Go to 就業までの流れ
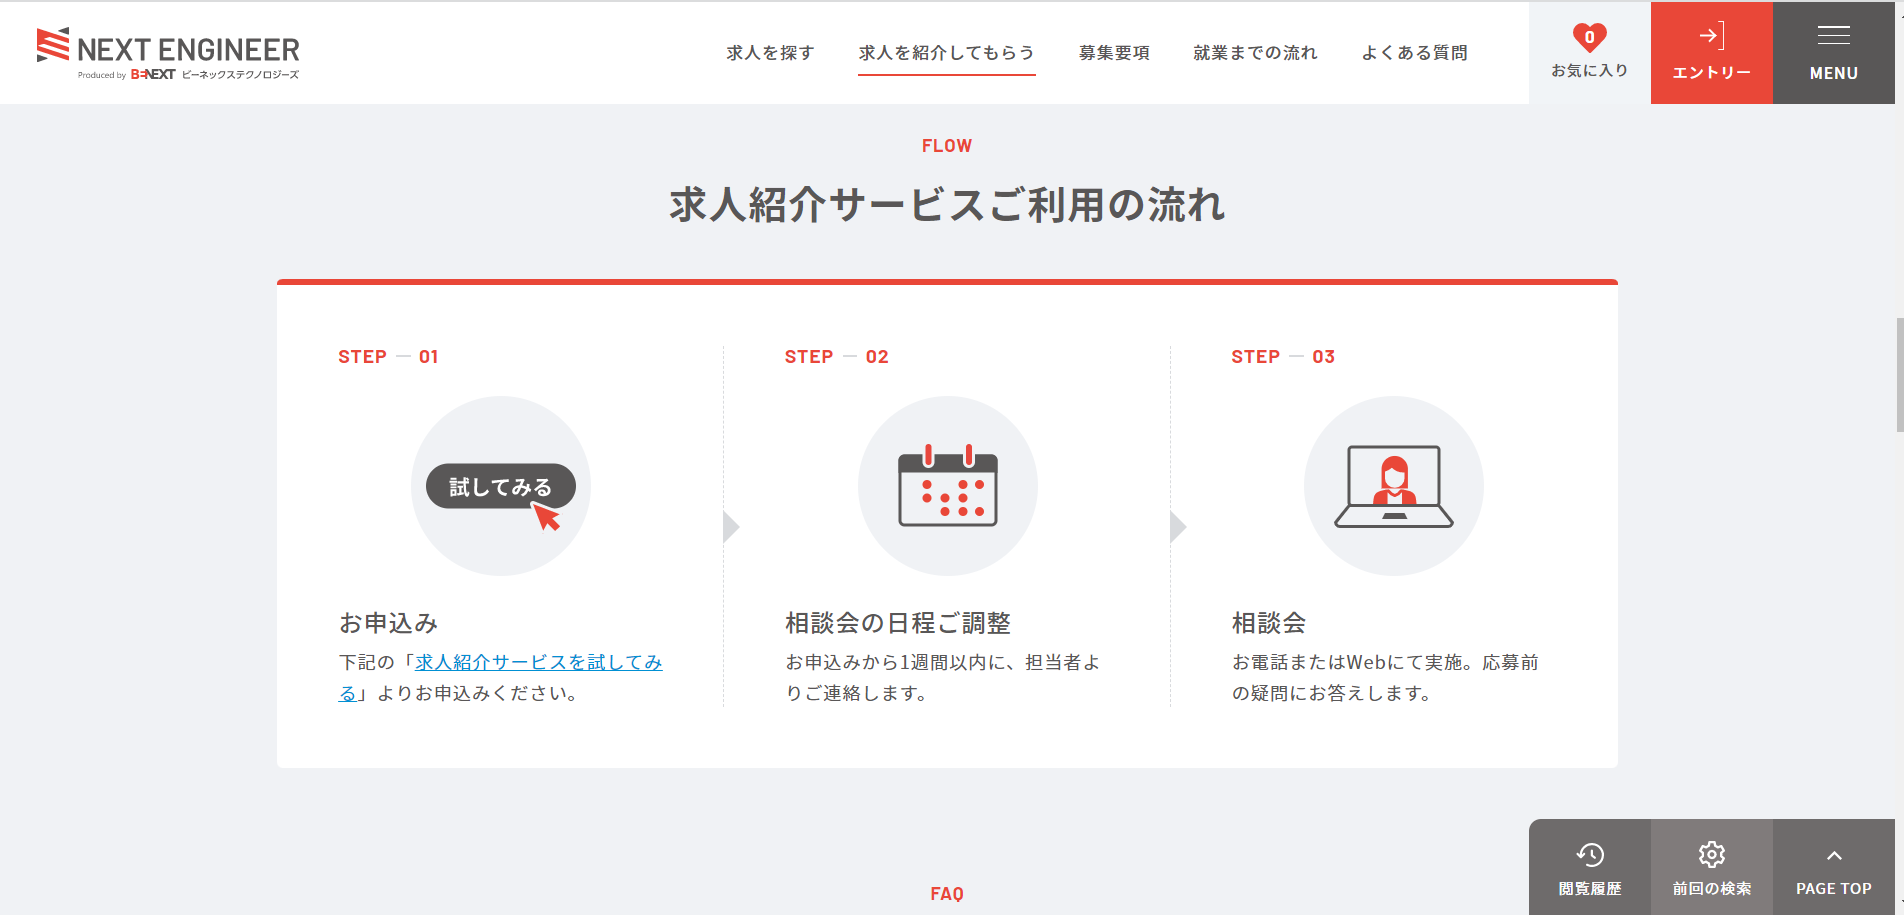Image resolution: width=1904 pixels, height=915 pixels. pyautogui.click(x=1255, y=53)
